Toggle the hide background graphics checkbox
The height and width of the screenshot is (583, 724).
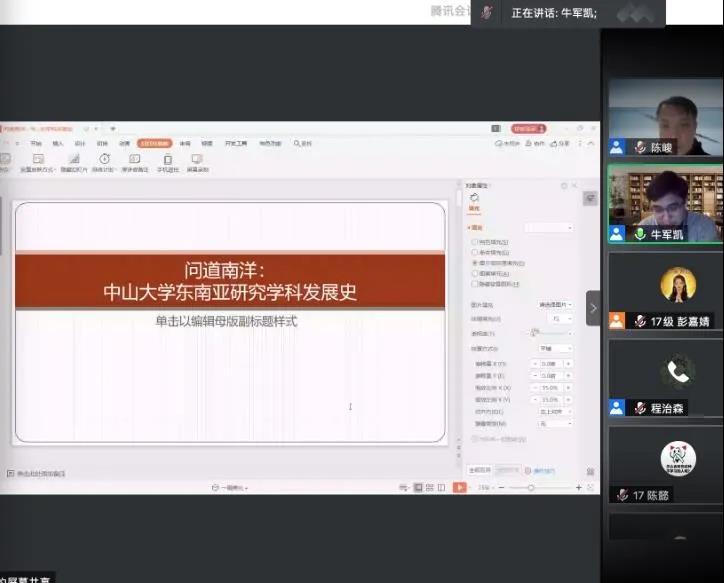[474, 284]
